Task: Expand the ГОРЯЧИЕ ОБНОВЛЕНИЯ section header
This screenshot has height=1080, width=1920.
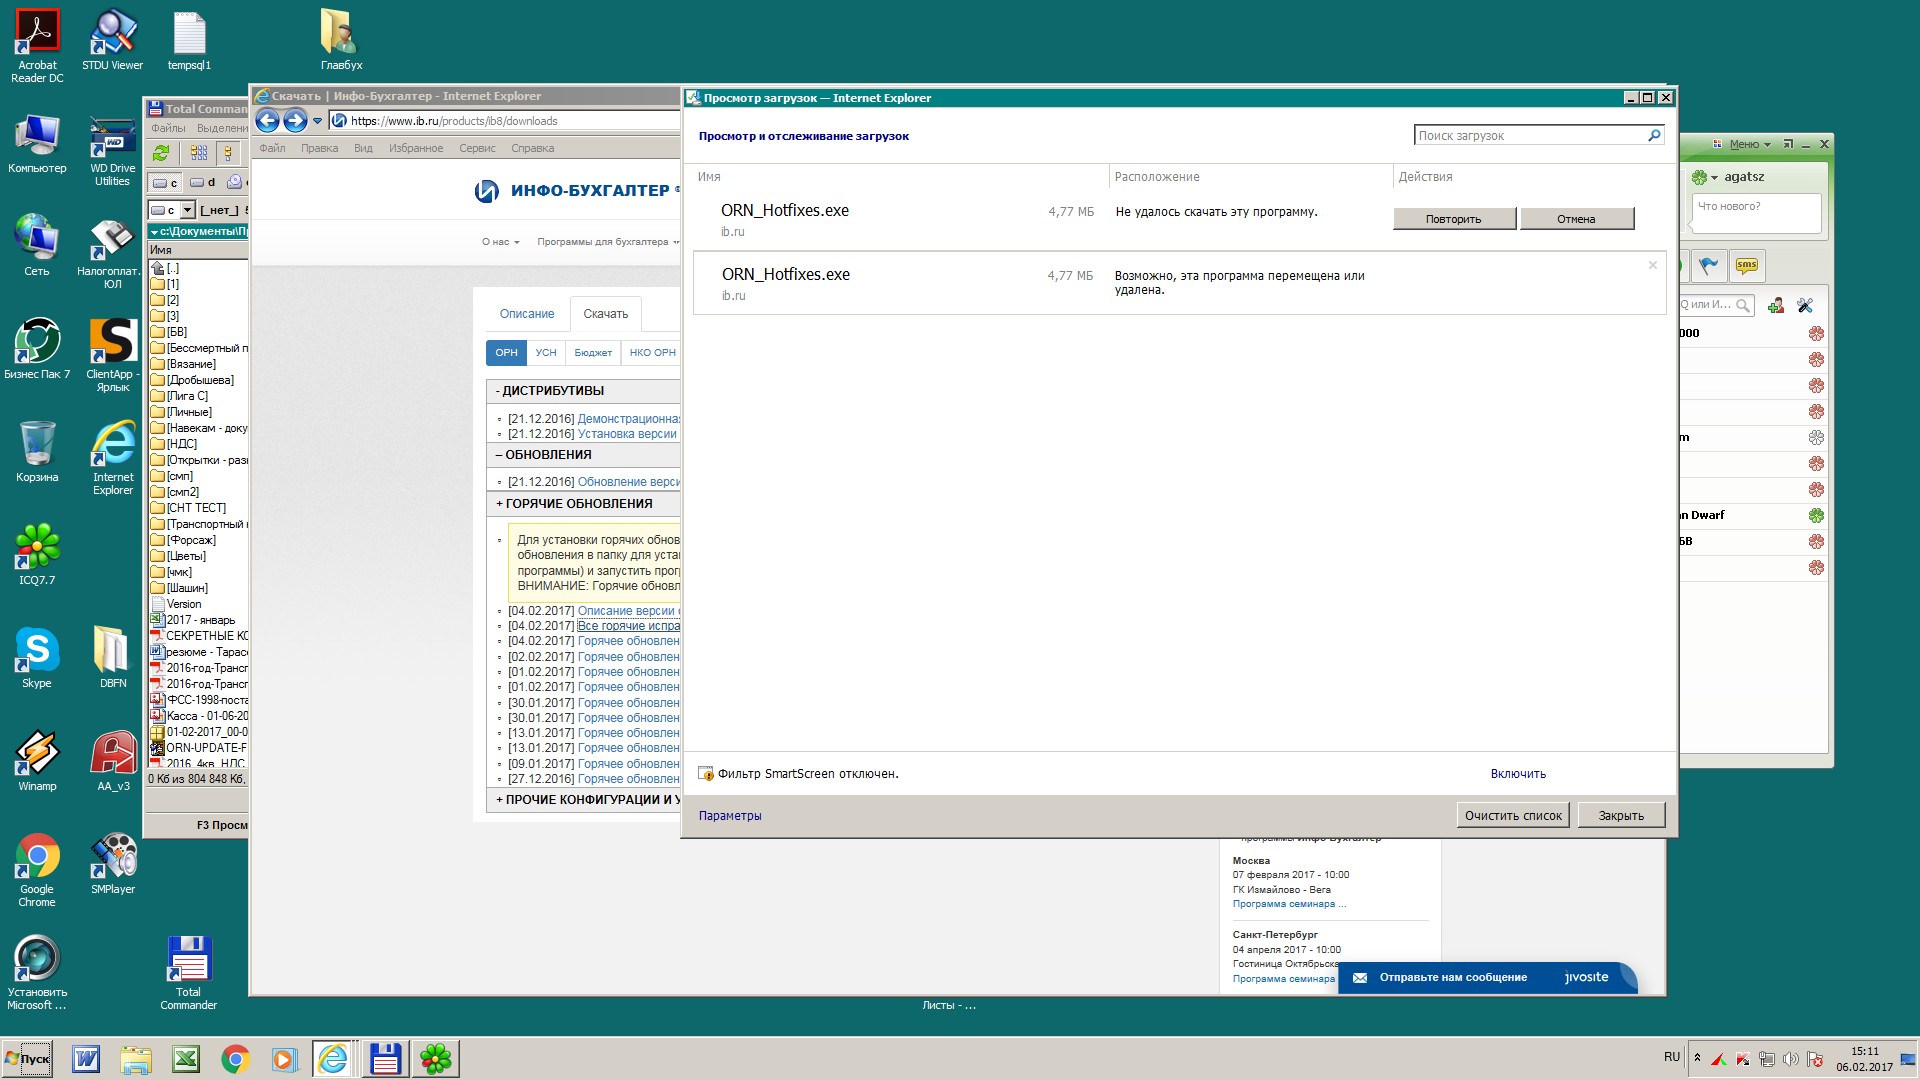Action: [583, 504]
